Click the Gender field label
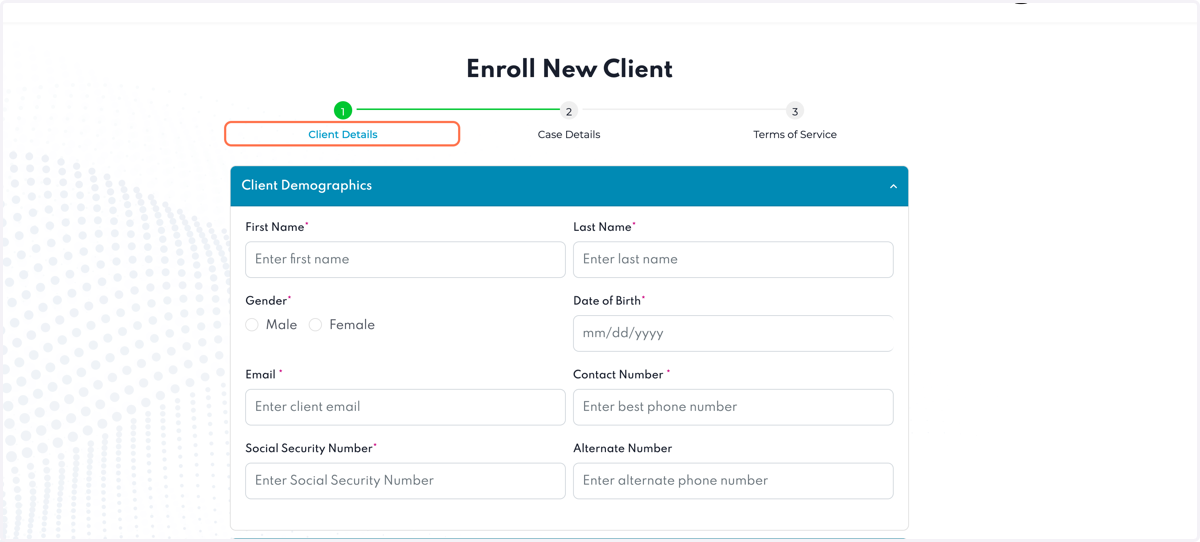The image size is (1200, 542). pyautogui.click(x=266, y=301)
